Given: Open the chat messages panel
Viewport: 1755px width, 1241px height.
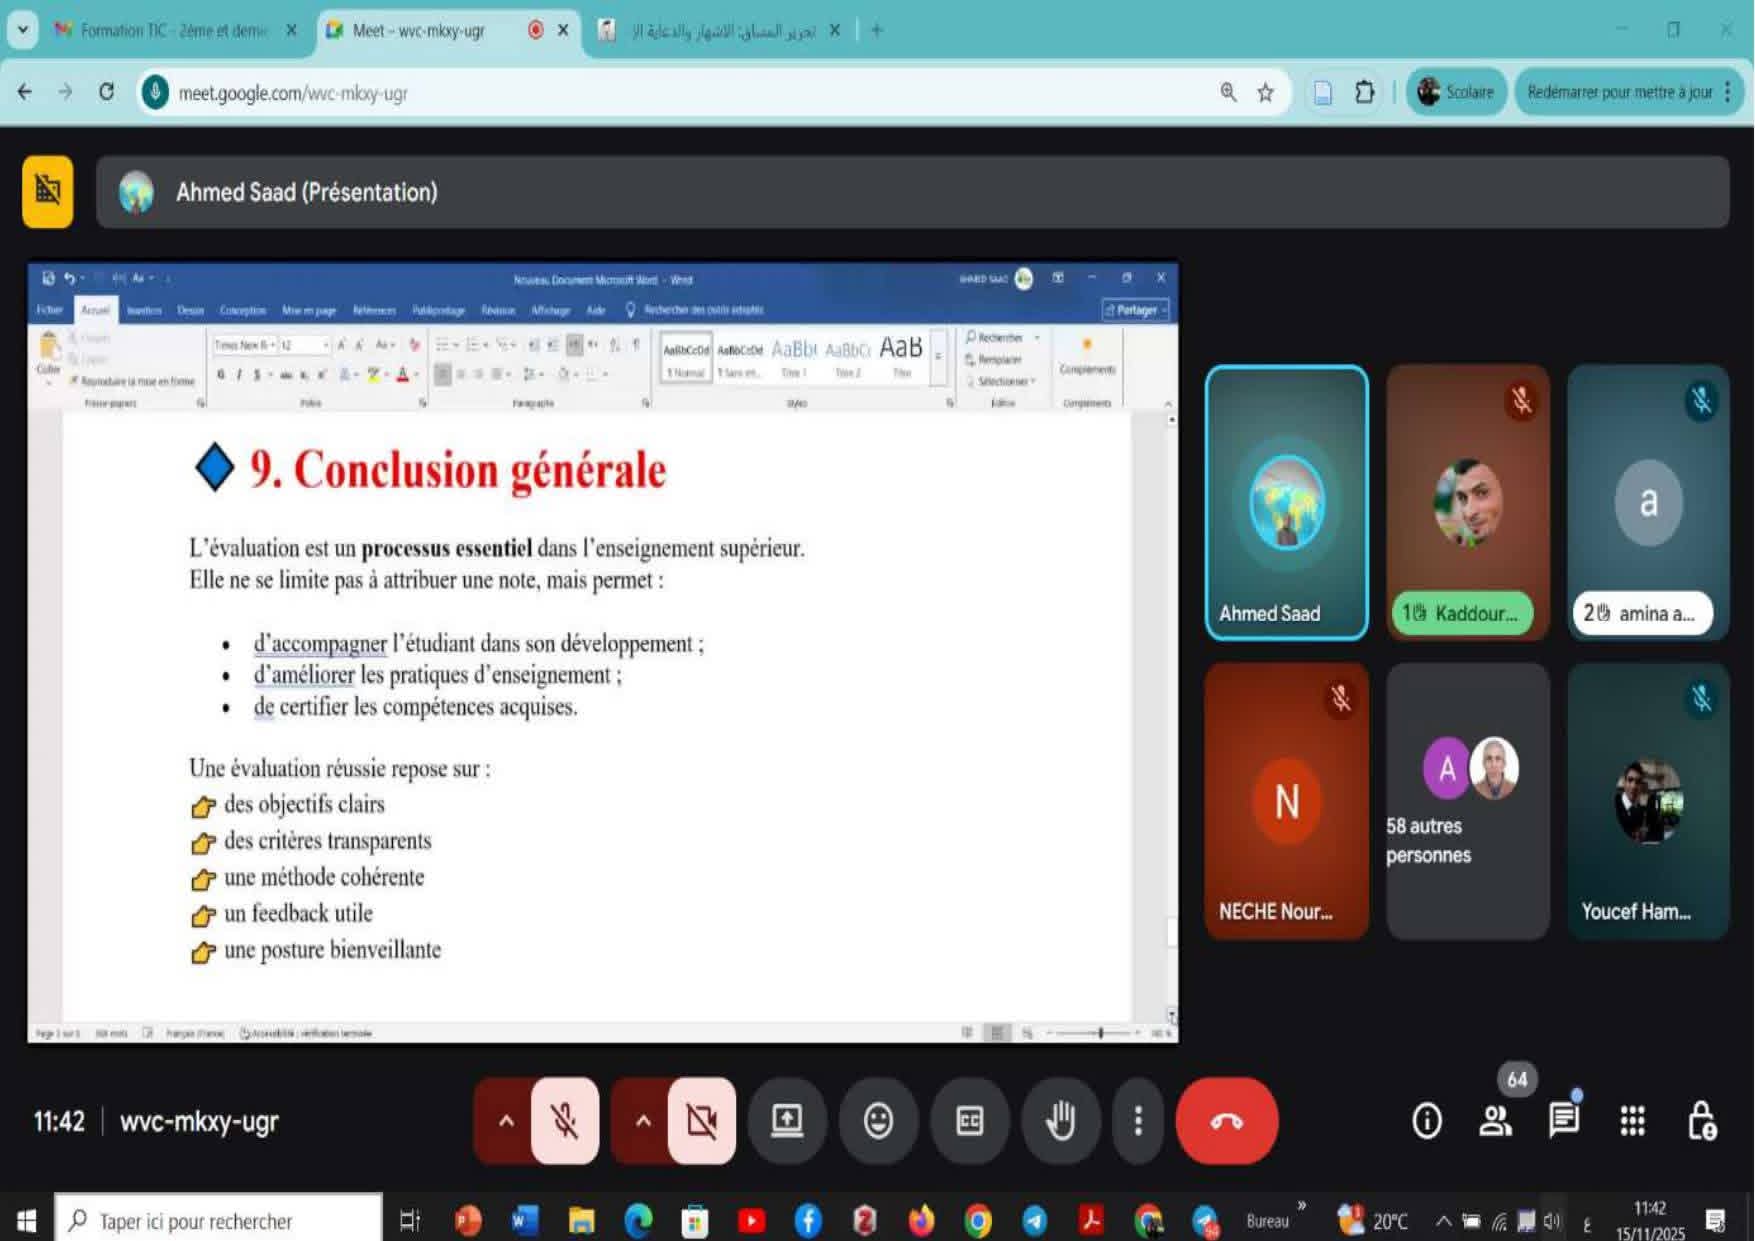Looking at the screenshot, I should point(1563,1121).
